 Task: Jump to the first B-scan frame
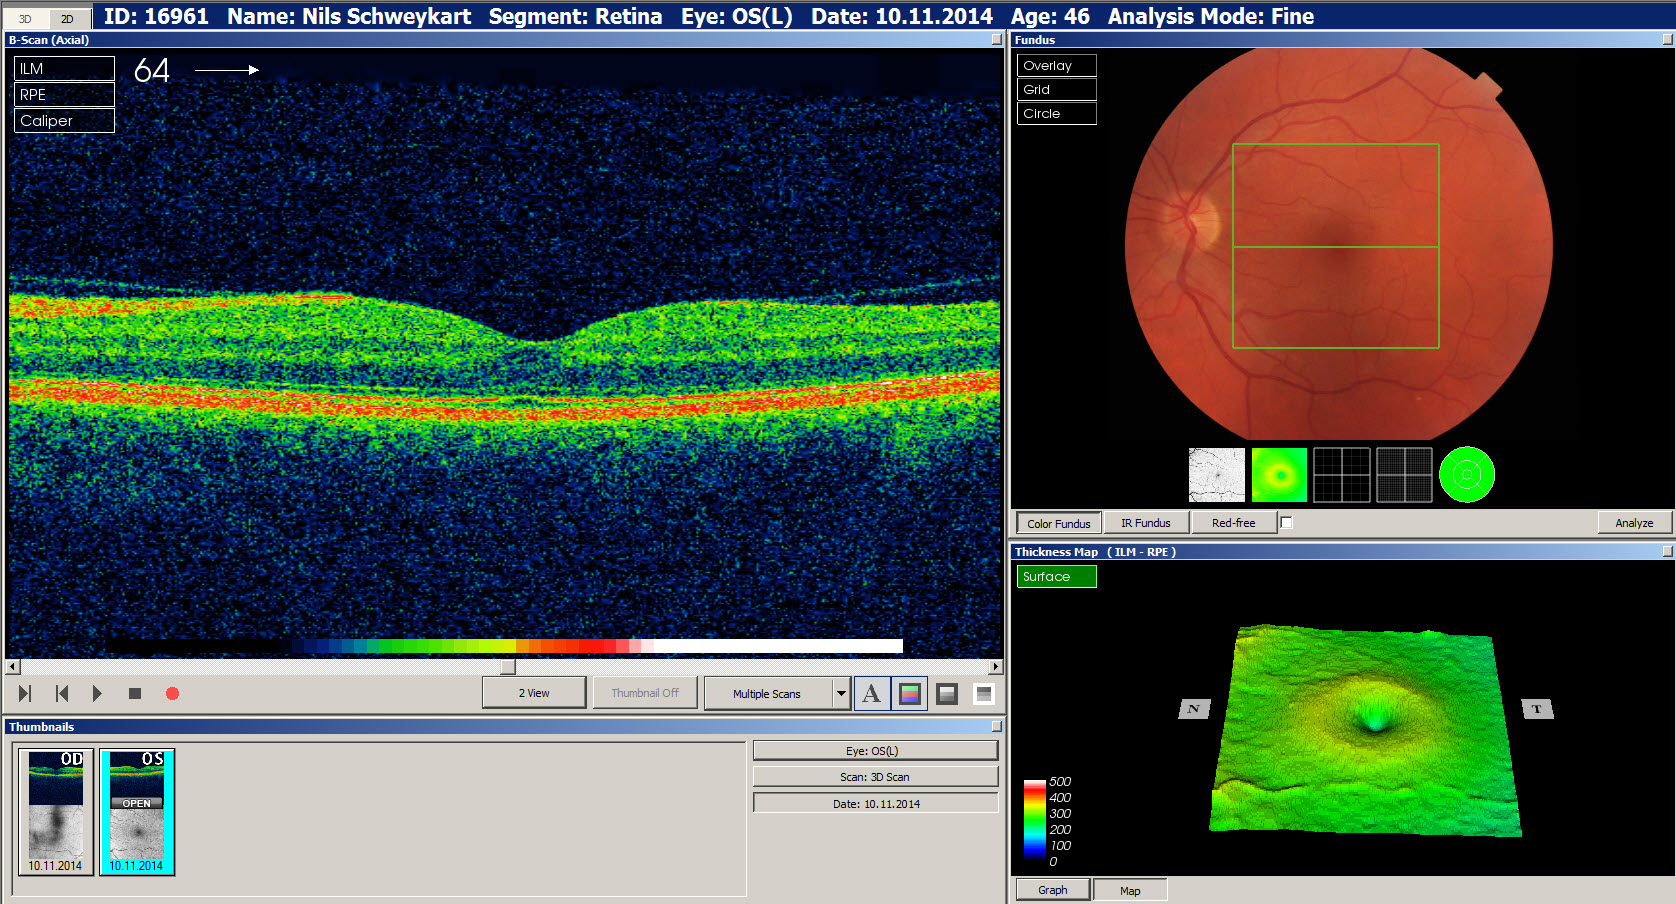pyautogui.click(x=62, y=693)
